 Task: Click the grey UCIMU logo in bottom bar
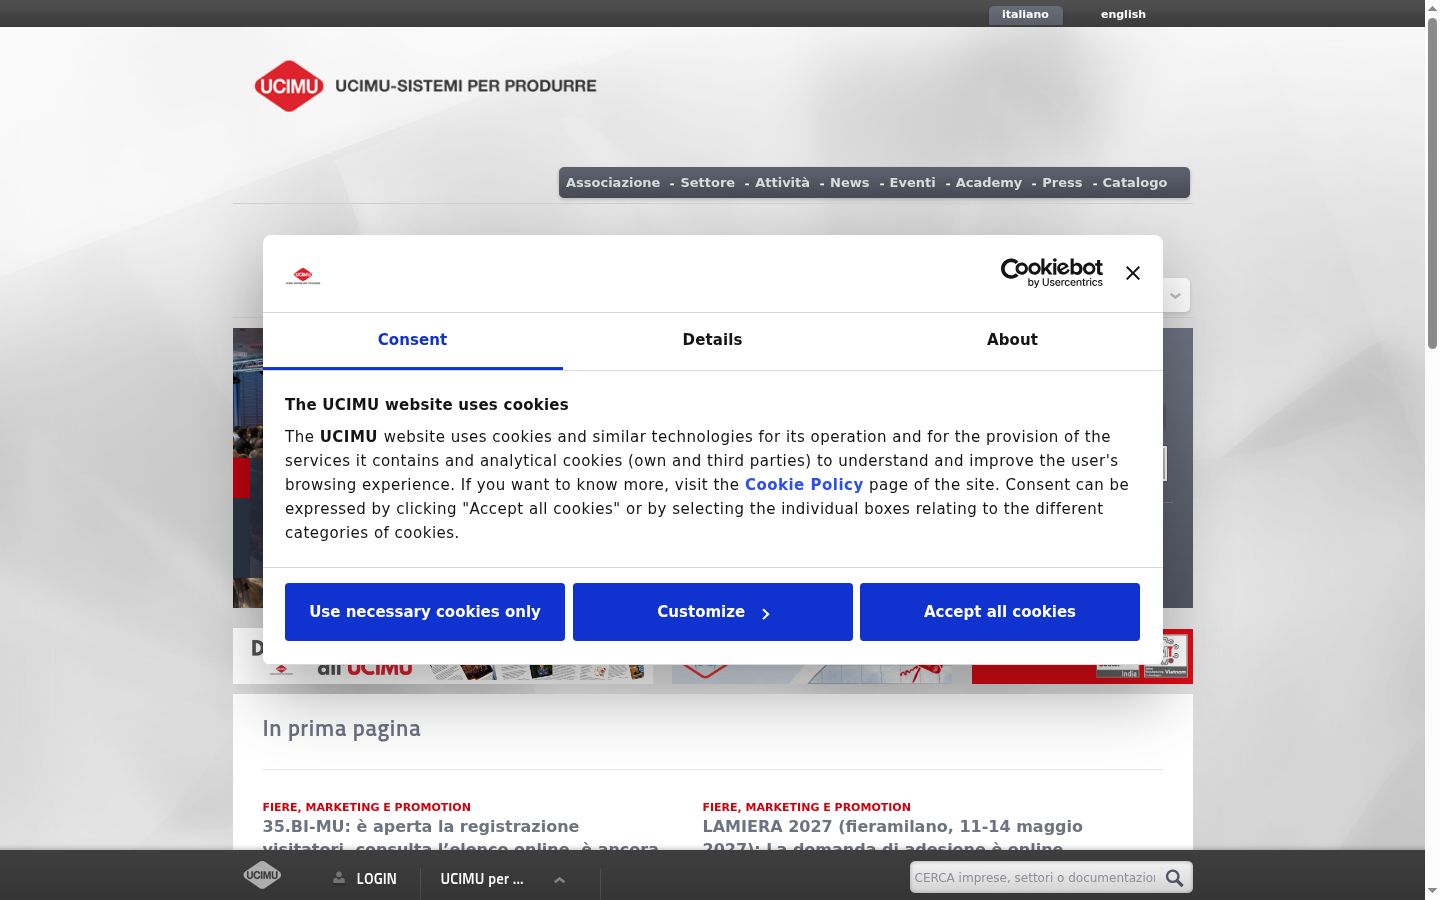coord(262,875)
